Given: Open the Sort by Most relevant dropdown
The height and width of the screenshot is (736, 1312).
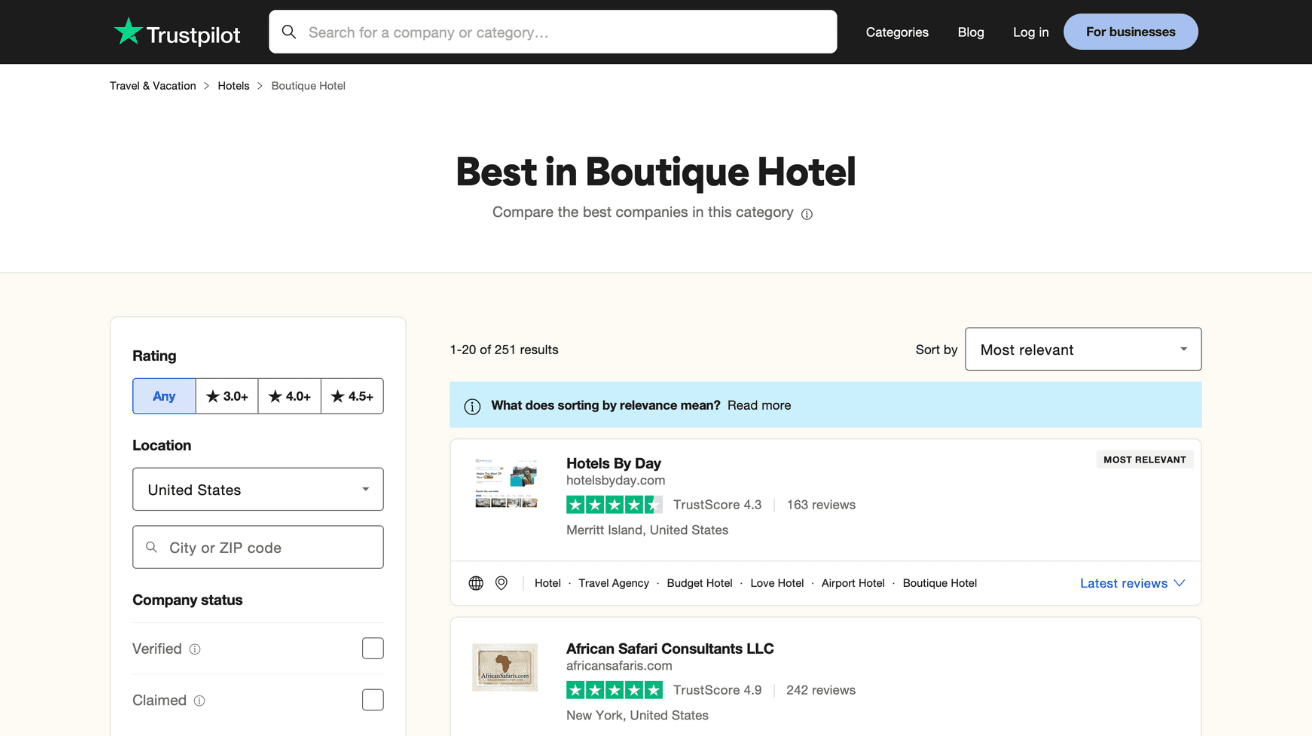Looking at the screenshot, I should coord(1082,349).
